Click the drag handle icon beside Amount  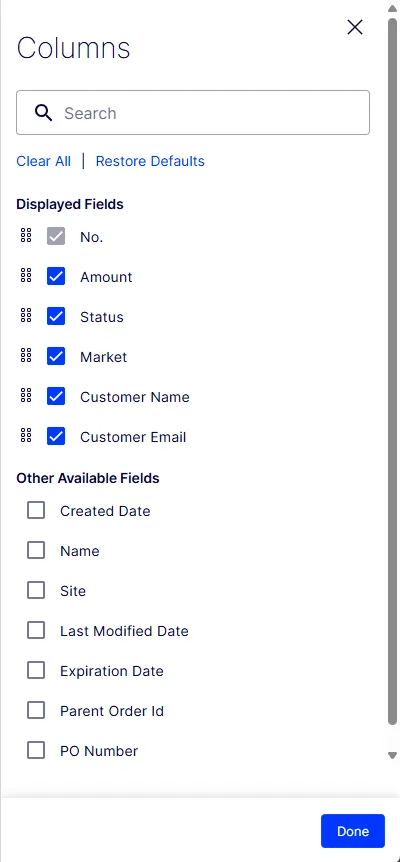tap(26, 275)
